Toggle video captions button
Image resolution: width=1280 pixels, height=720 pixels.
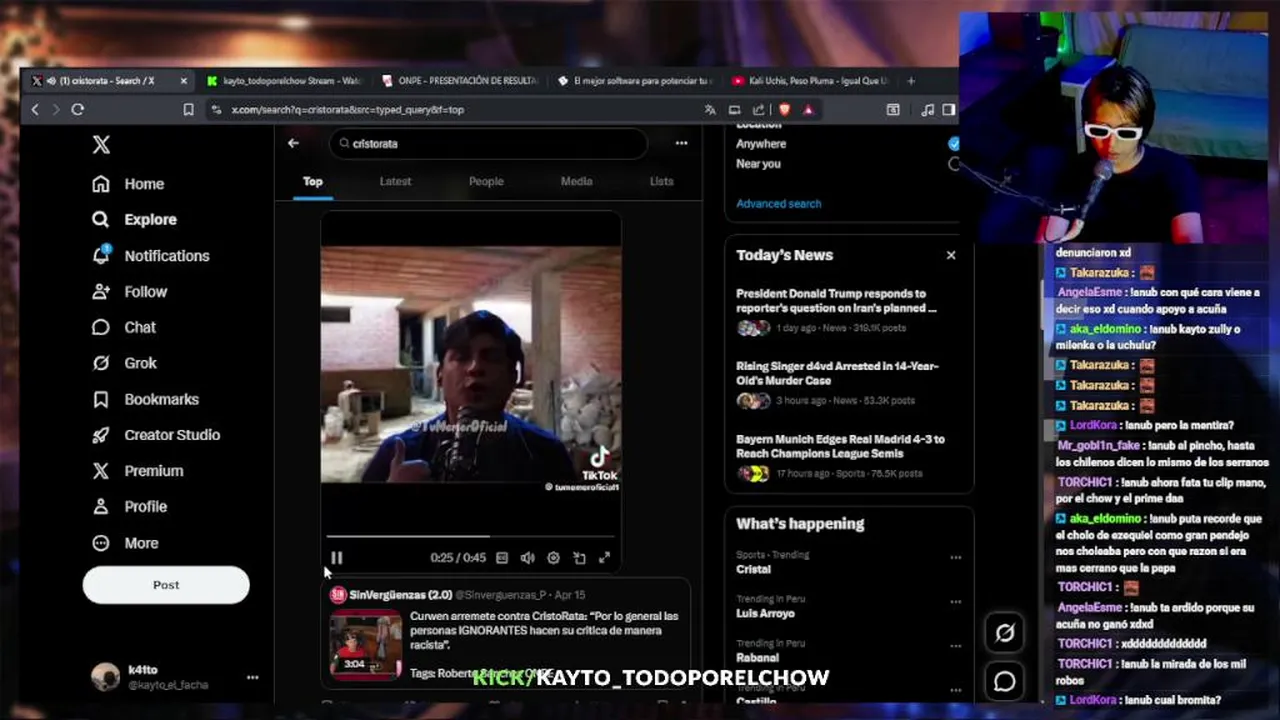[502, 558]
